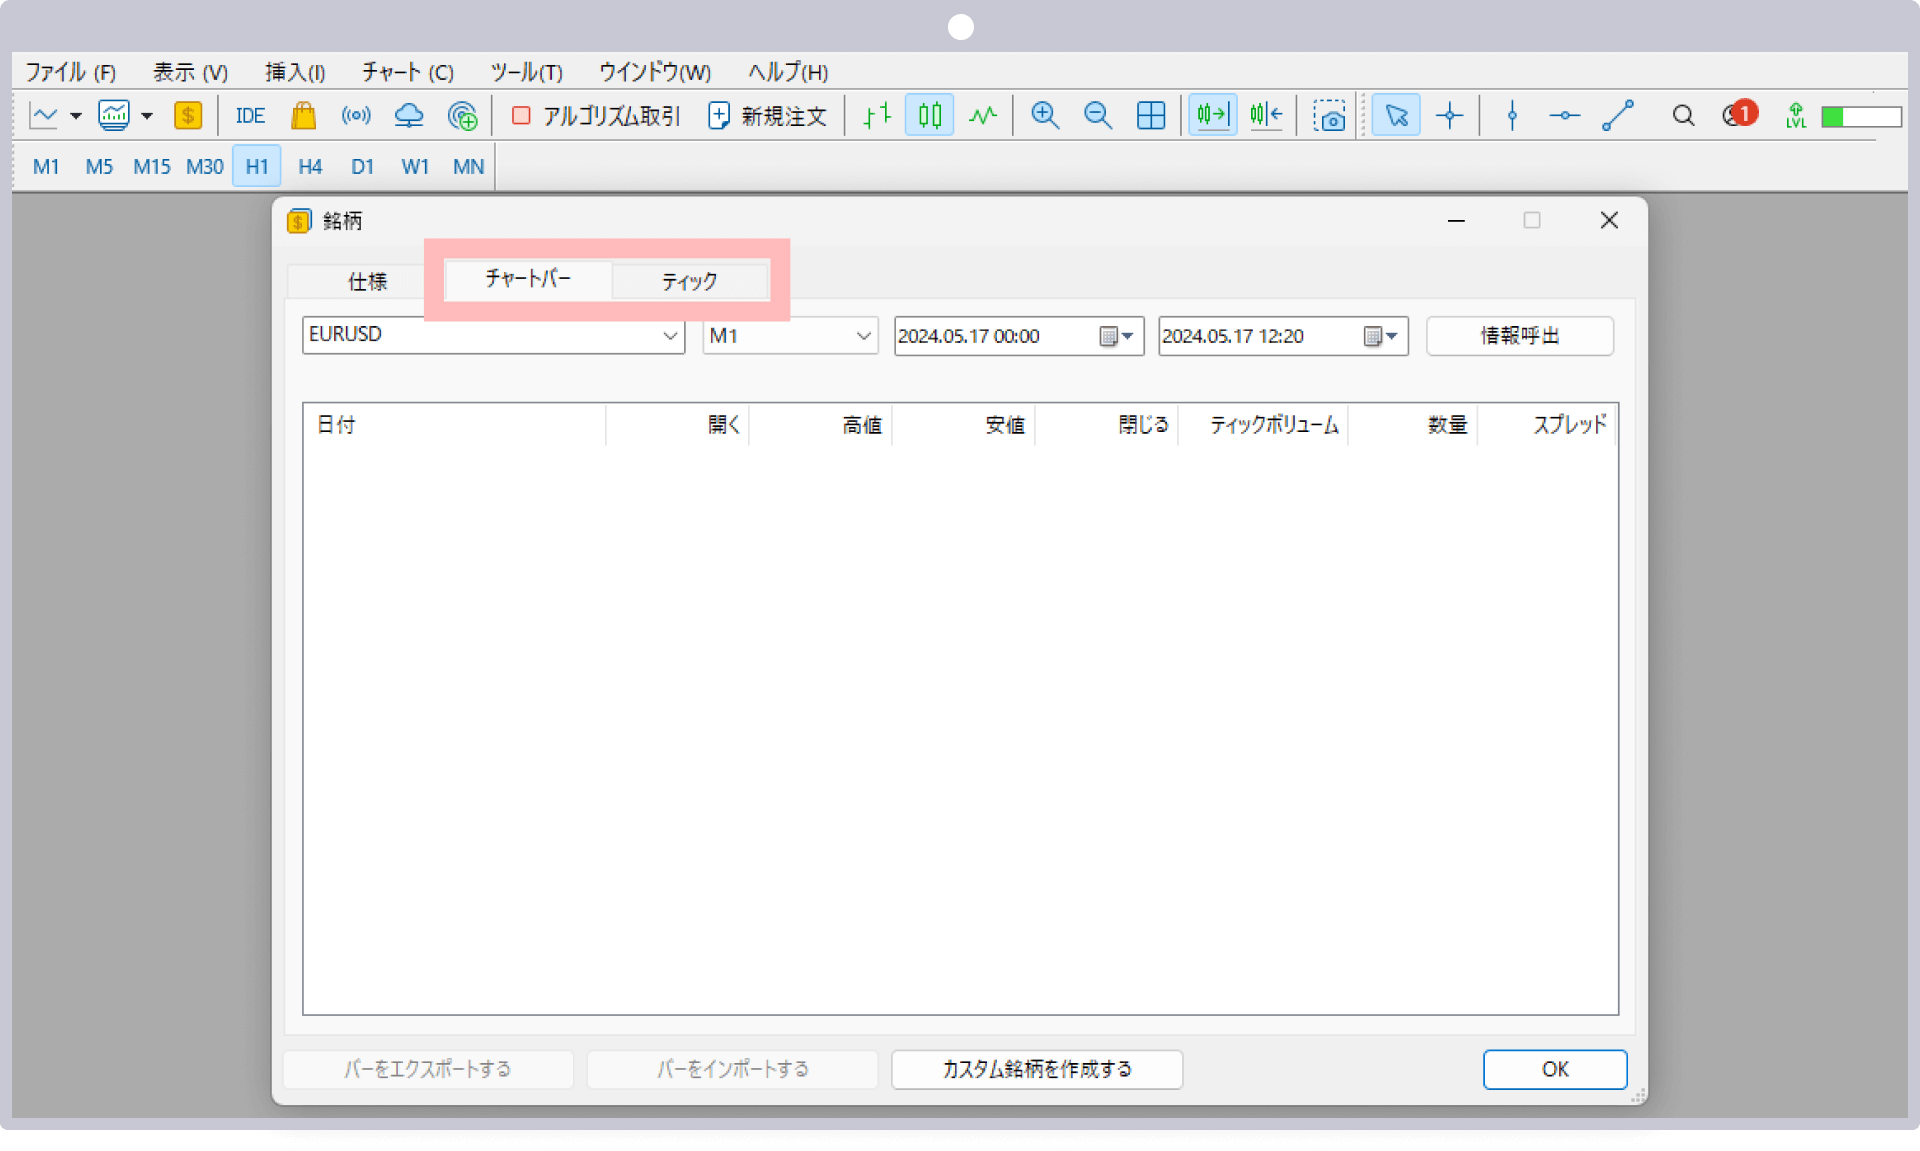Image resolution: width=1920 pixels, height=1151 pixels.
Task: Switch to bar chart icon
Action: 876,116
